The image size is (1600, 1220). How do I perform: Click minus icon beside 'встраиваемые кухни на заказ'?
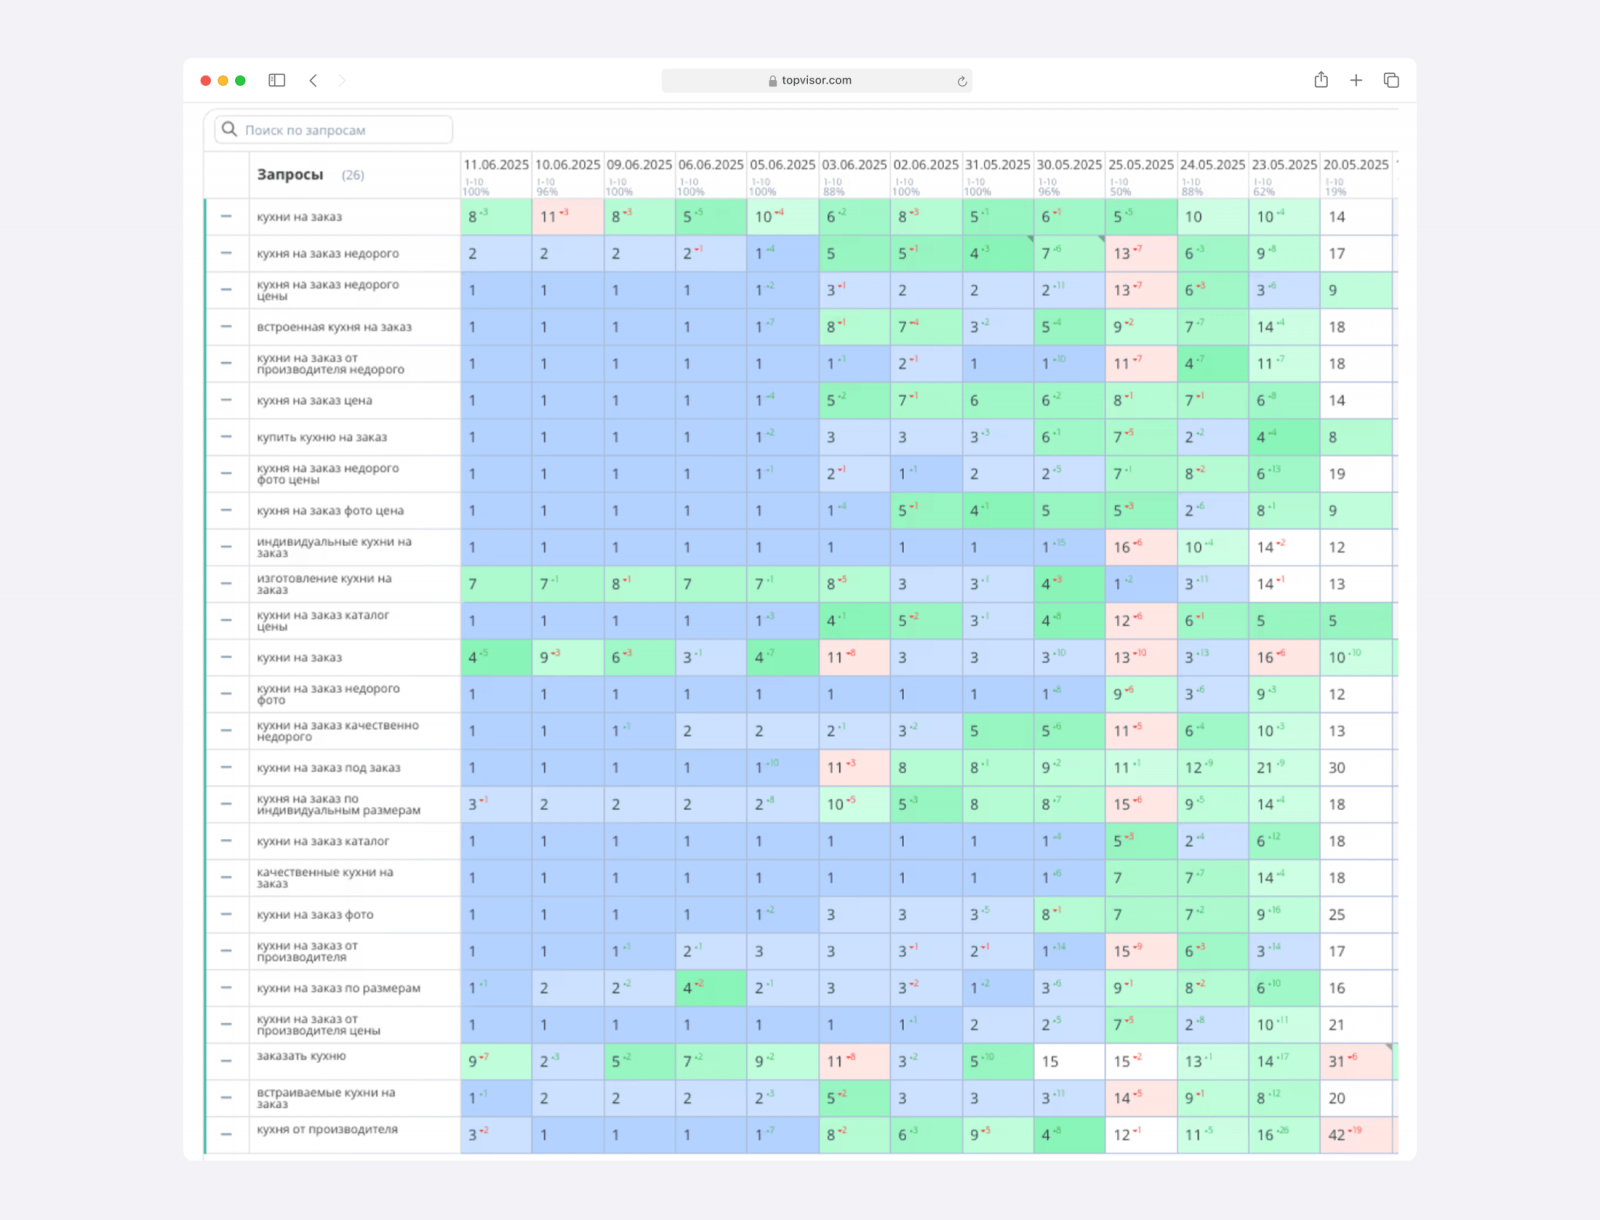(226, 1098)
